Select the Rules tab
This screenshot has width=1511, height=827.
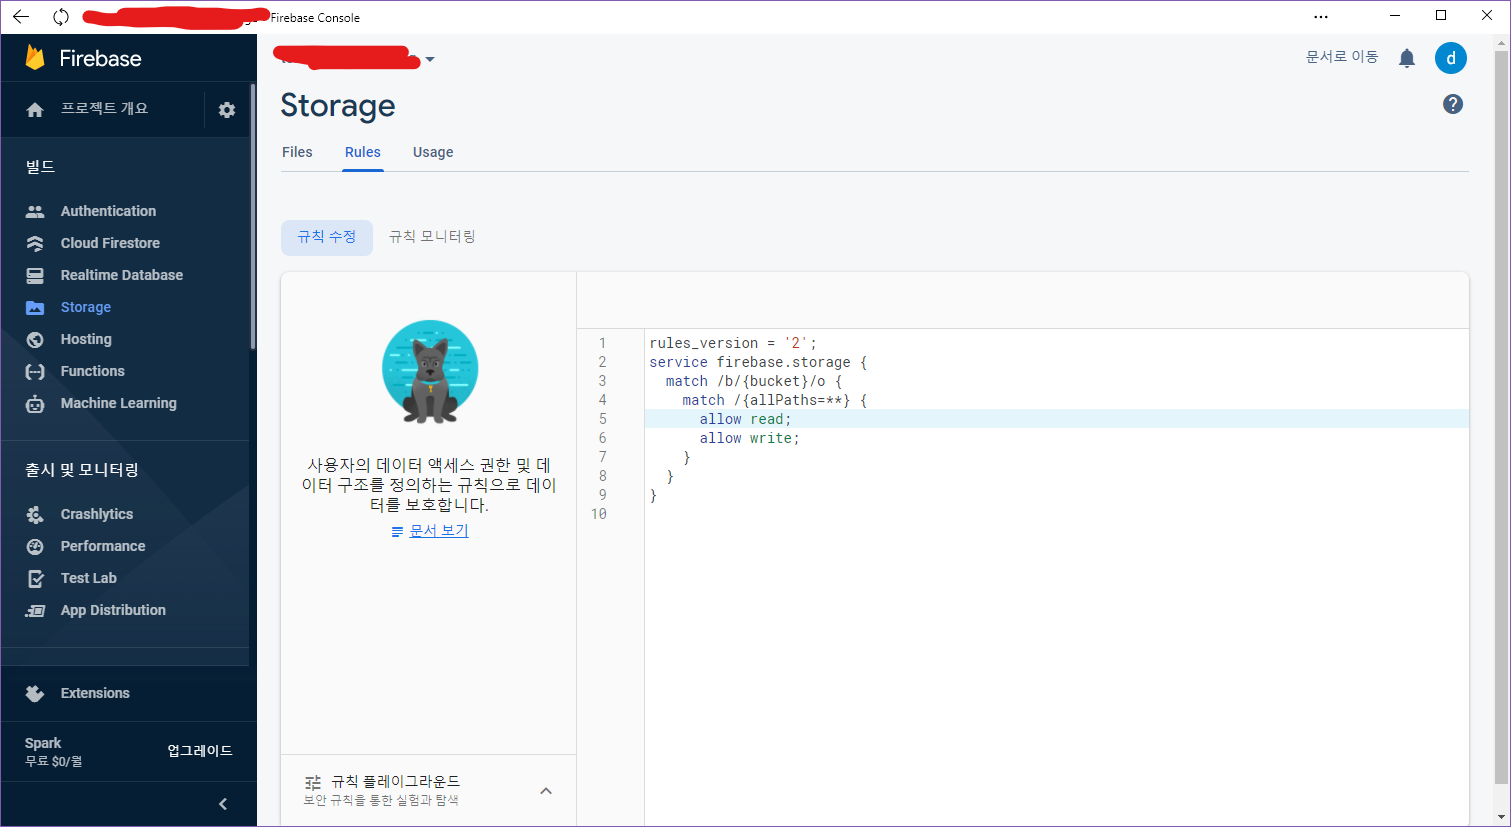tap(363, 152)
